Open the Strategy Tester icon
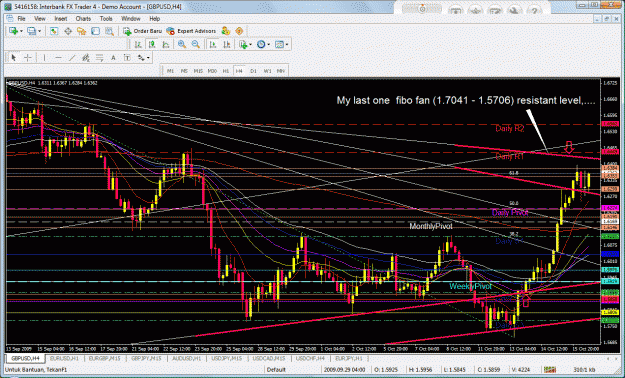The width and height of the screenshot is (625, 378). click(x=109, y=31)
